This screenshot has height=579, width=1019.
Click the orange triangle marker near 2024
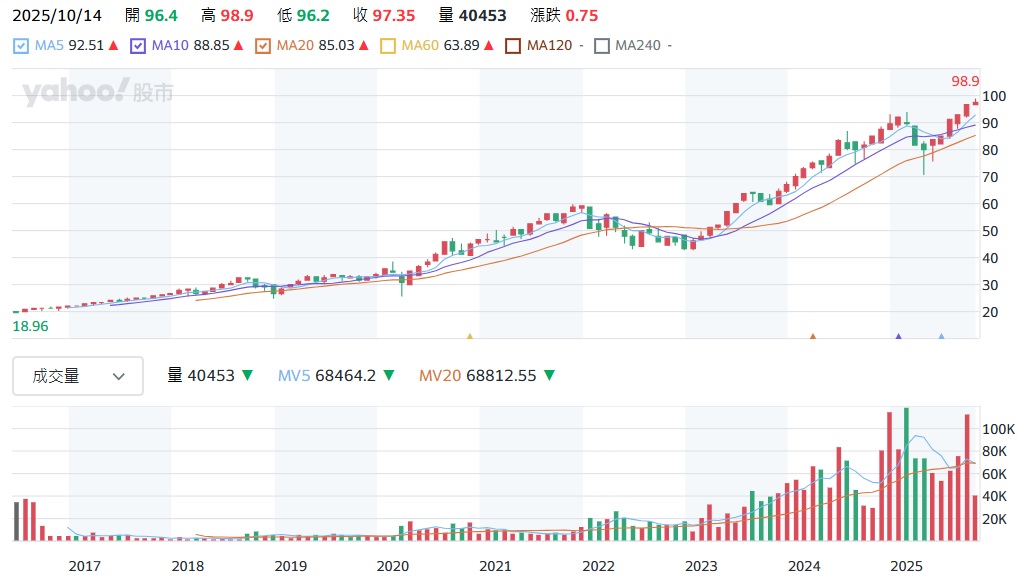coord(812,337)
